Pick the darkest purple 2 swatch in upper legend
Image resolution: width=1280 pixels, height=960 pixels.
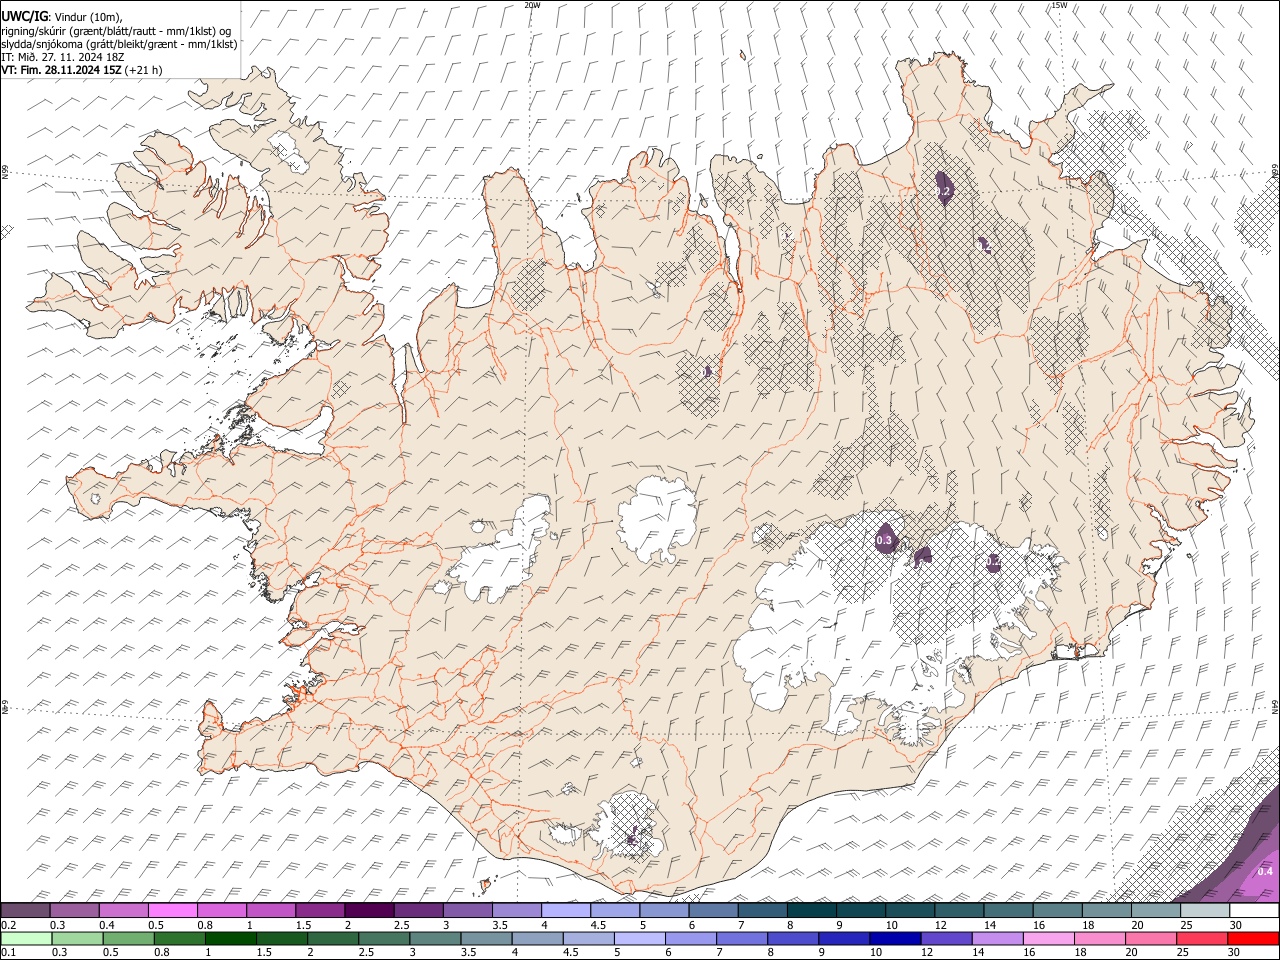tap(369, 911)
